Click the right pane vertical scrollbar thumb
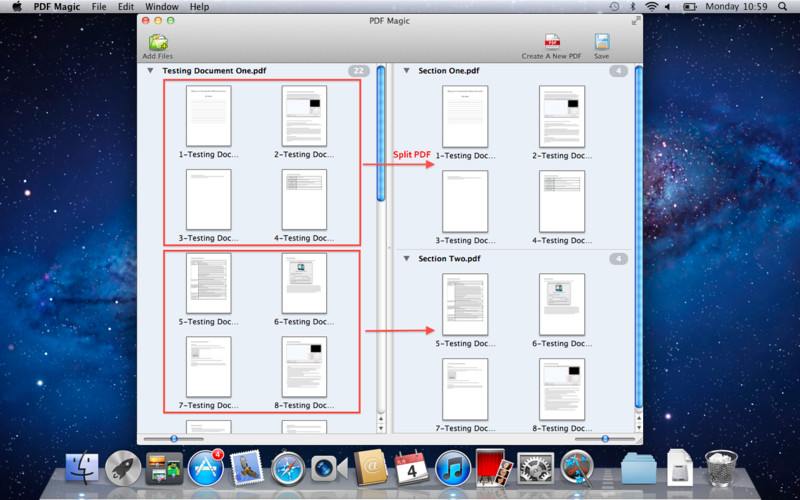800x500 pixels. (639, 237)
